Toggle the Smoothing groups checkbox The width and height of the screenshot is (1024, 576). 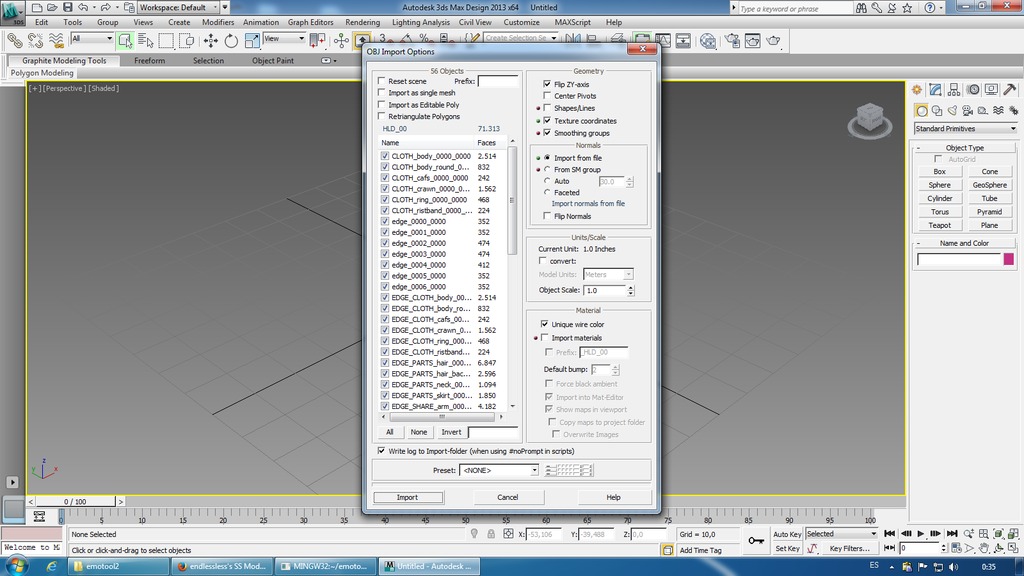[x=547, y=133]
